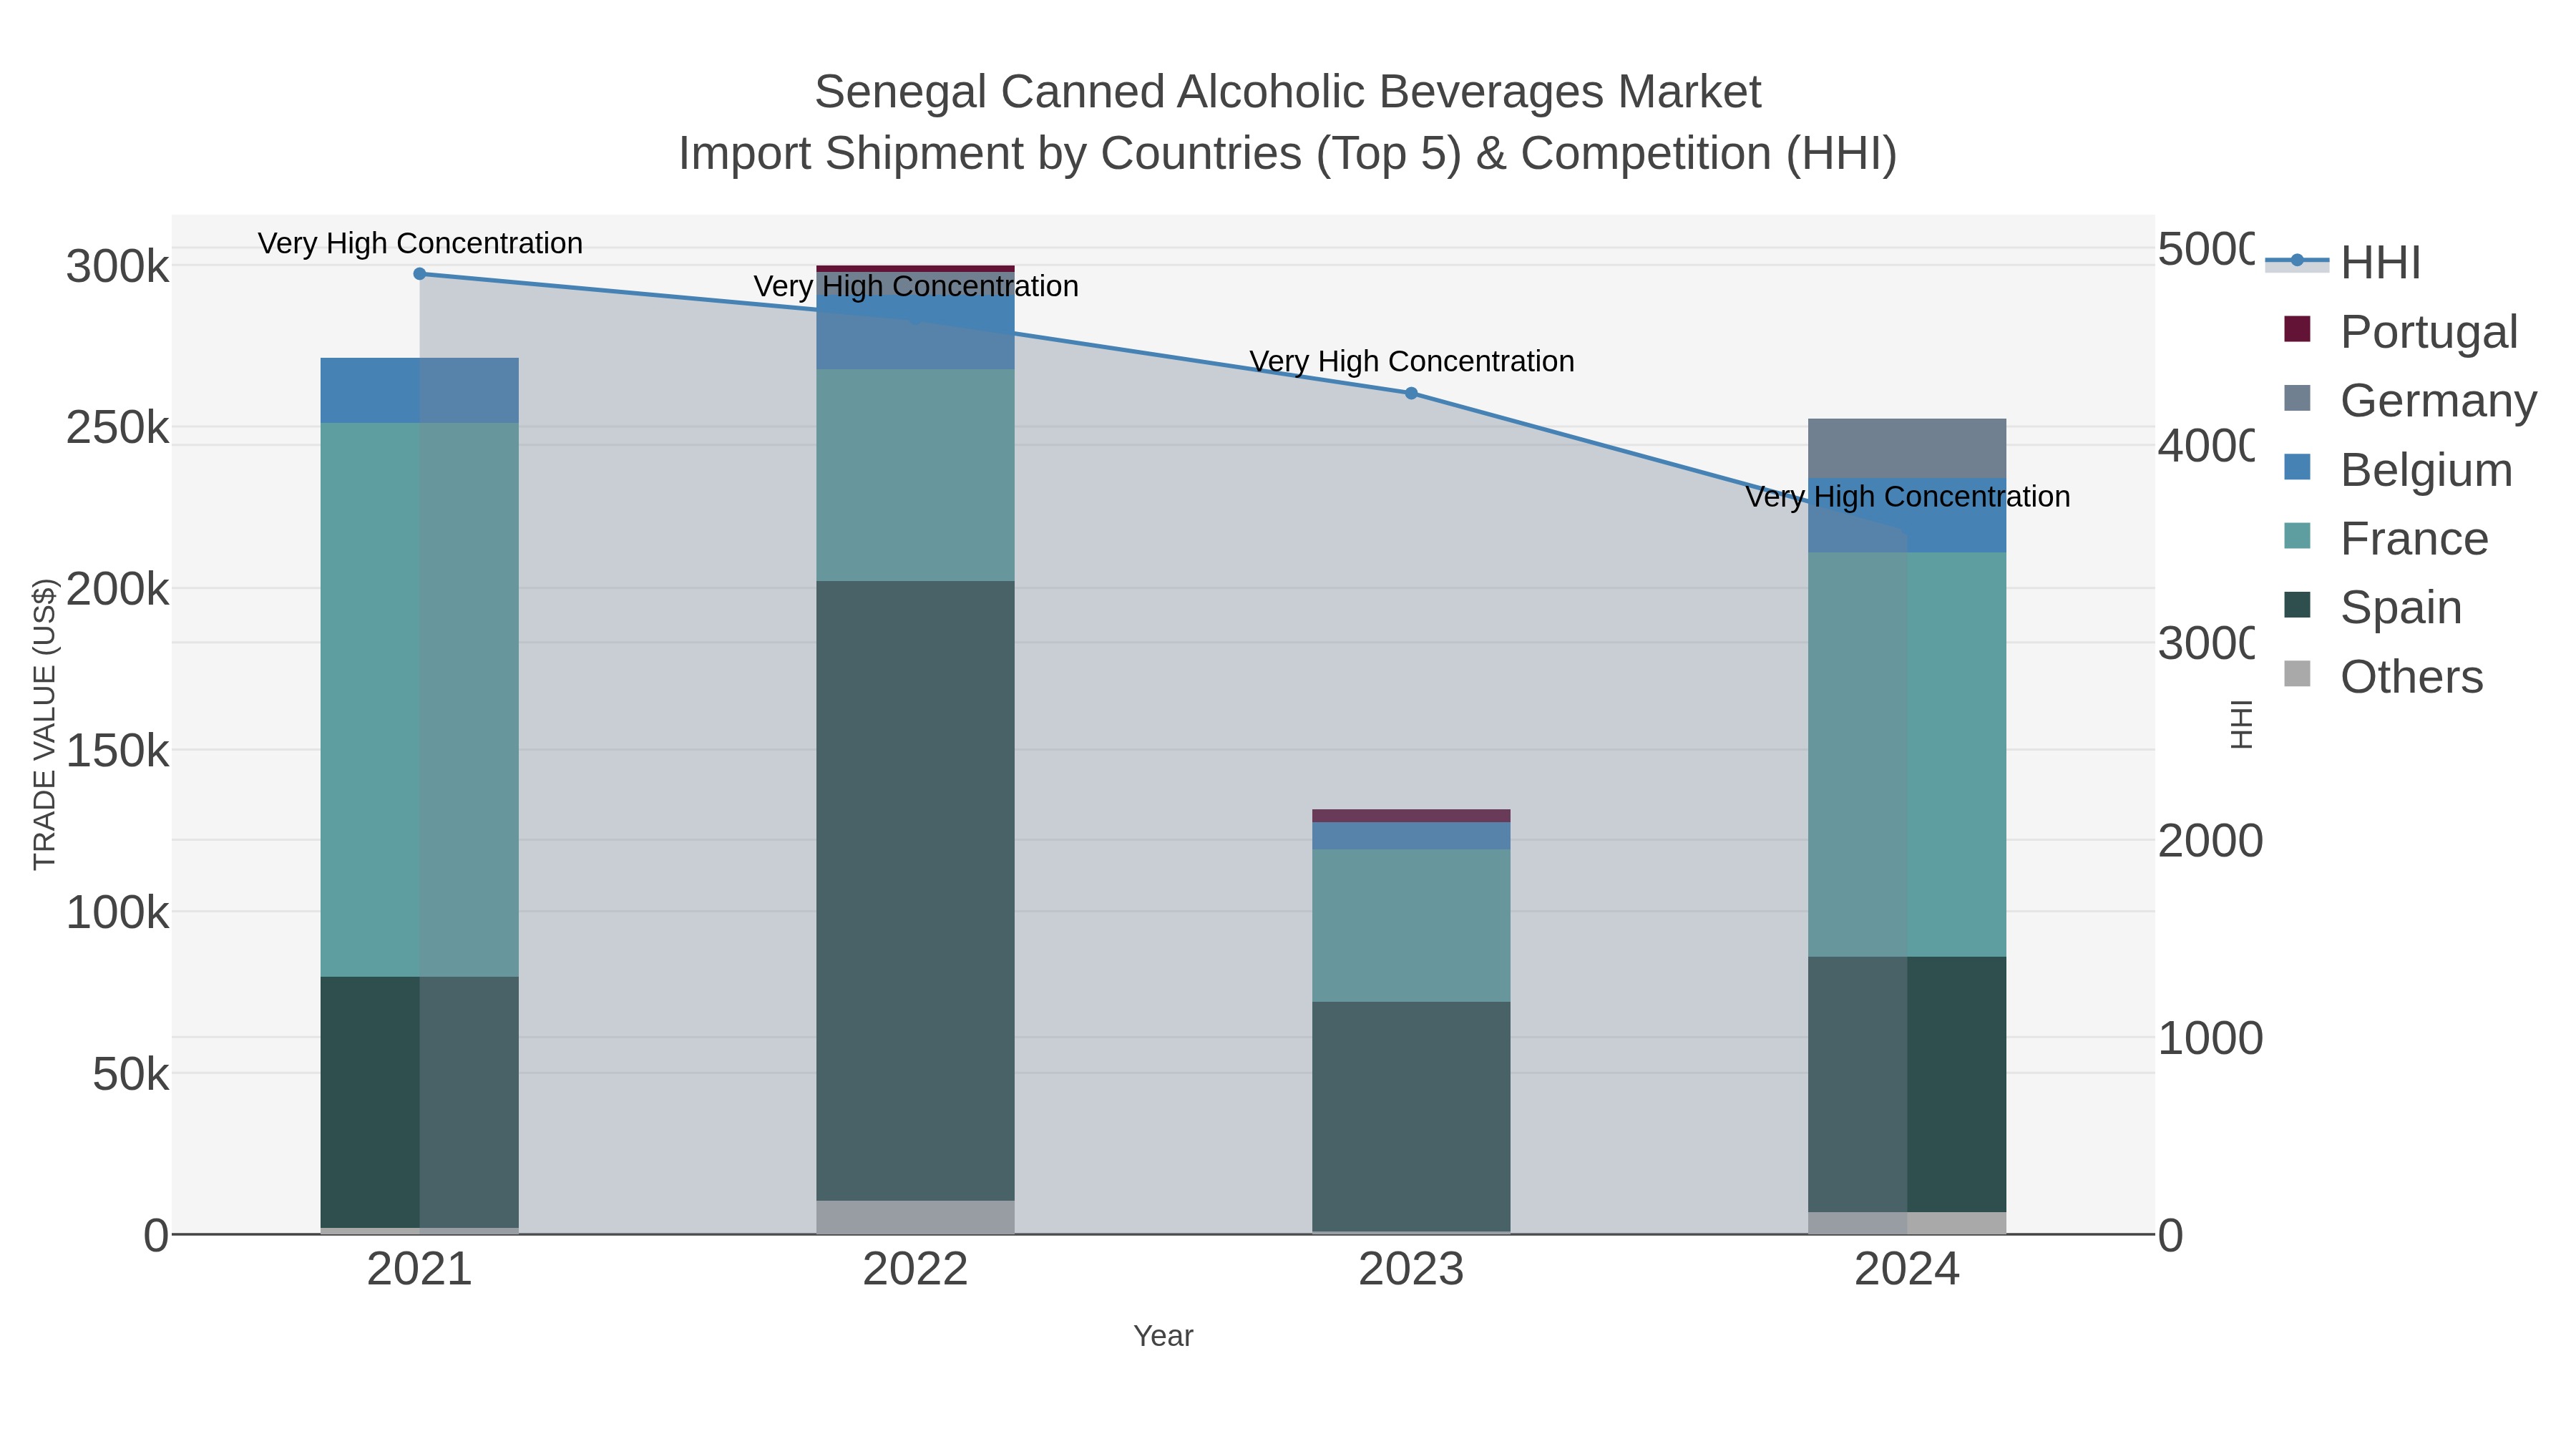Click the Belgium legend color swatch
Image resolution: width=2576 pixels, height=1449 pixels.
pos(2298,467)
